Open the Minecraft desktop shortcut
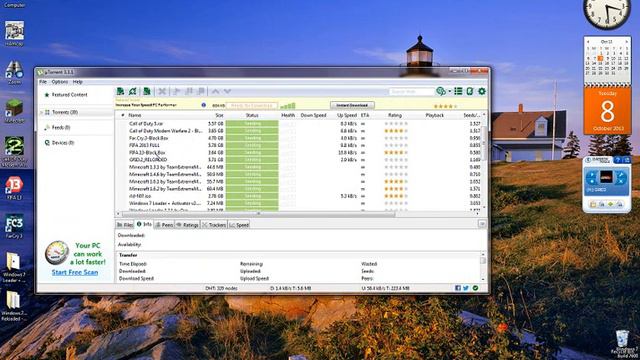 tap(14, 111)
